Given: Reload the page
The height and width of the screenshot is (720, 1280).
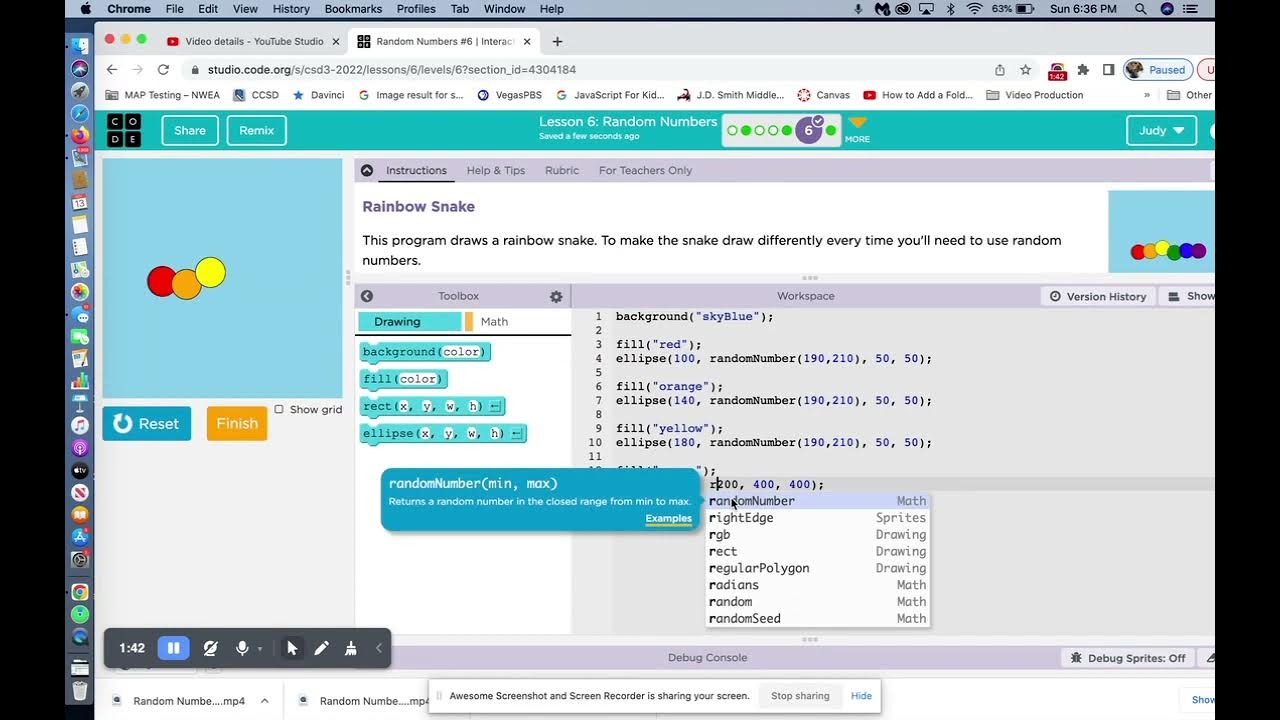Looking at the screenshot, I should click(x=163, y=70).
